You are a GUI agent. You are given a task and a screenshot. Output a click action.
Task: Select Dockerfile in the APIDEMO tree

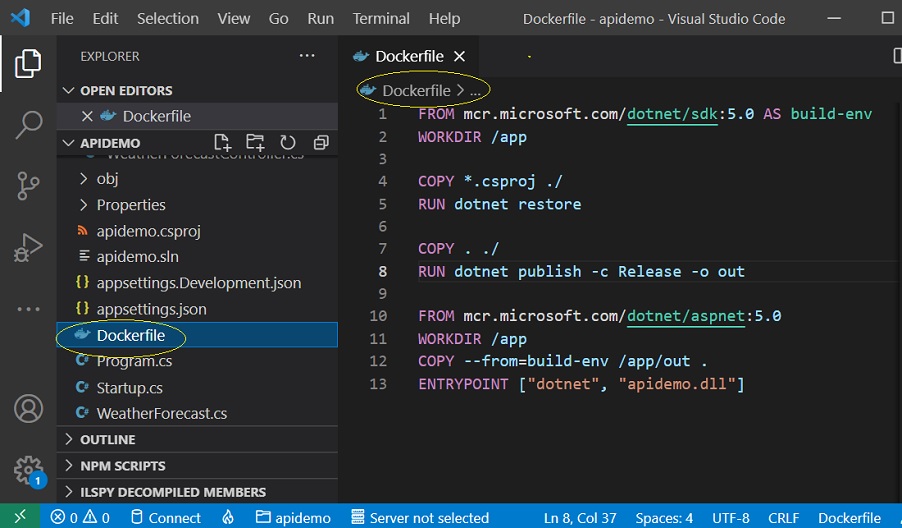pos(197,335)
